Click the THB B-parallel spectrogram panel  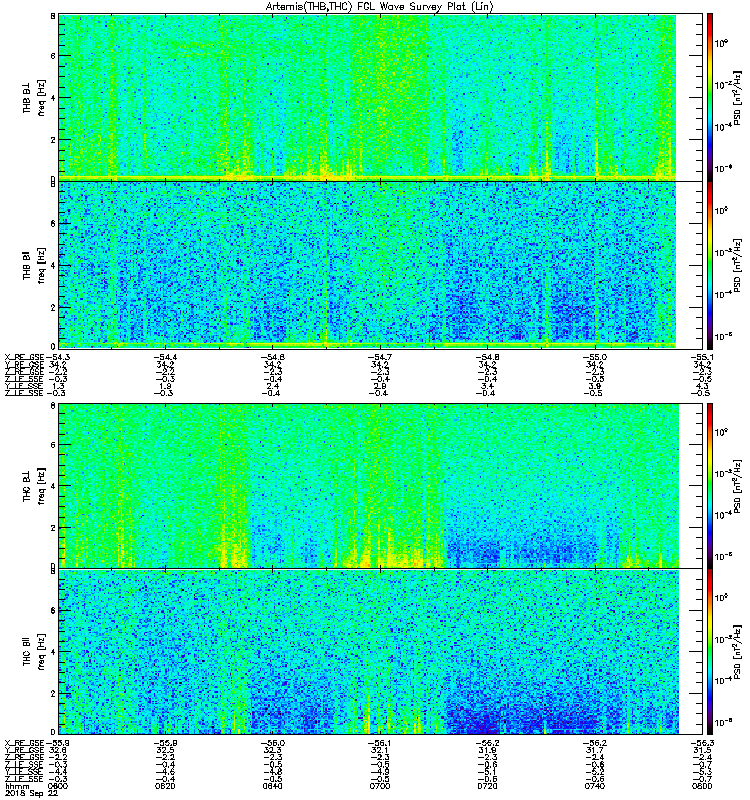click(x=381, y=265)
